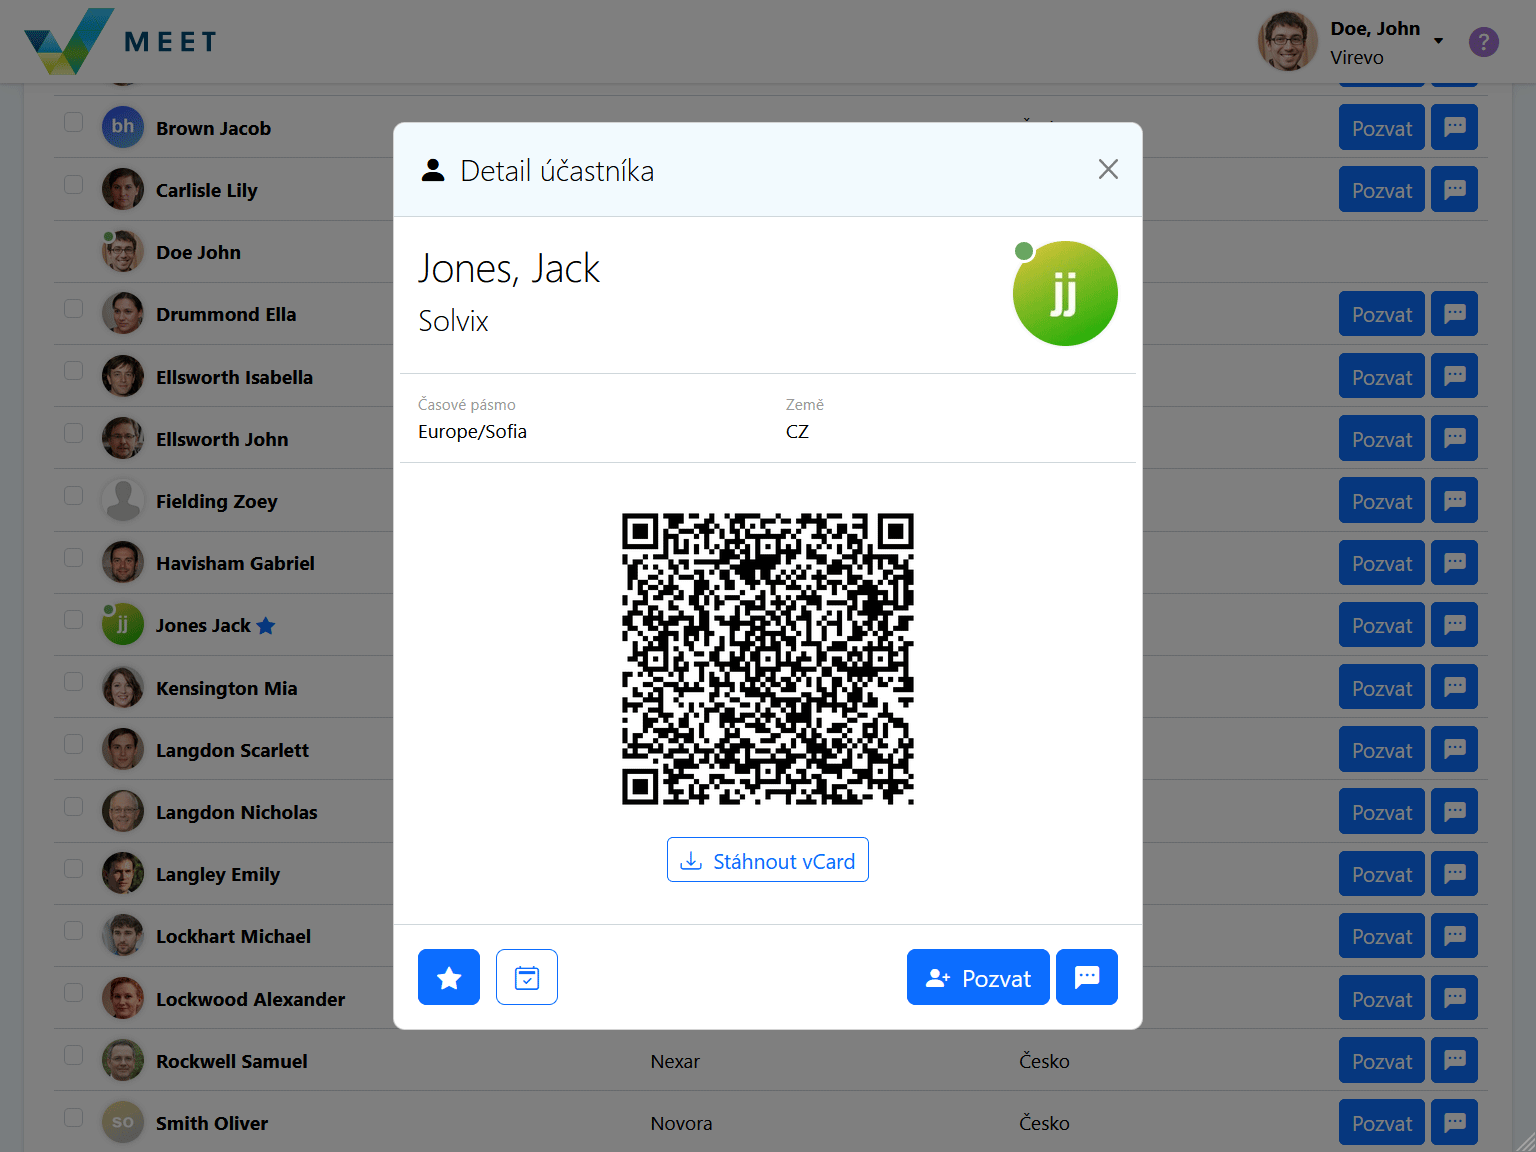Open chat icon in Smith Oliver row

[x=1454, y=1122]
